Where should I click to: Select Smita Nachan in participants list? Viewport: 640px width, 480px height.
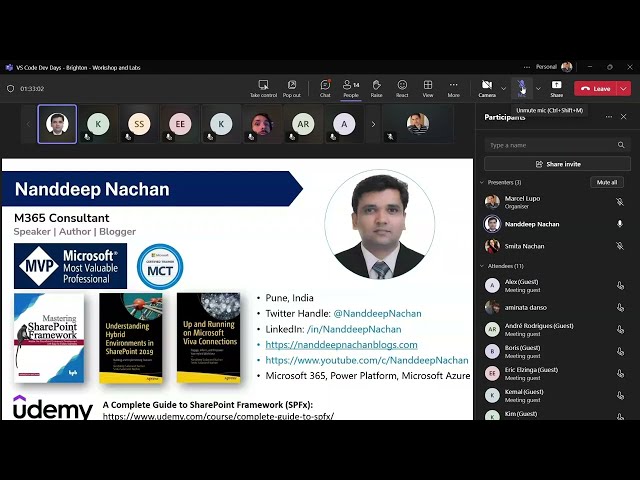tap(557, 246)
